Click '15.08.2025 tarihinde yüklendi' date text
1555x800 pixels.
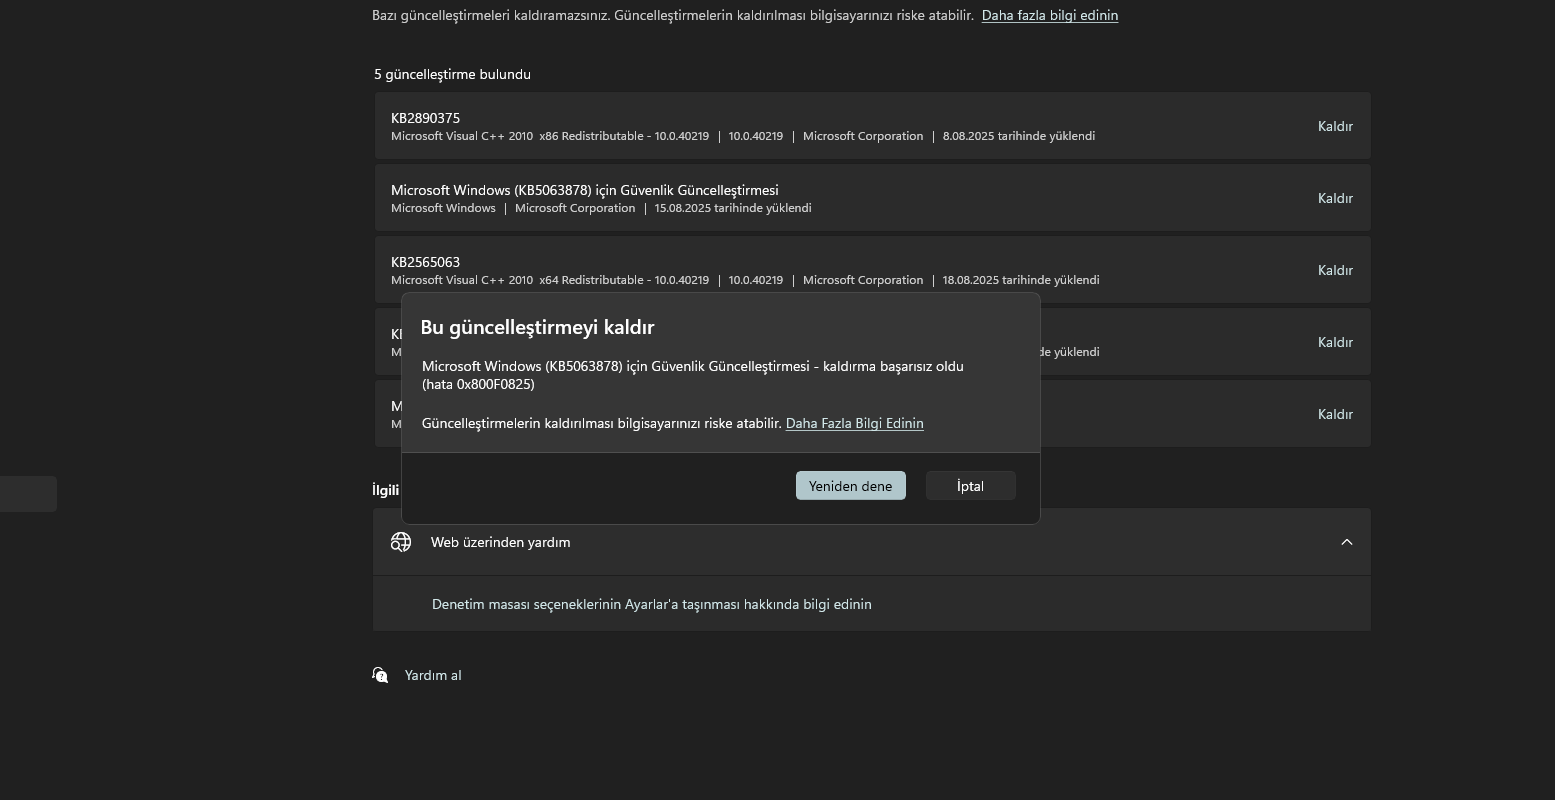point(732,208)
